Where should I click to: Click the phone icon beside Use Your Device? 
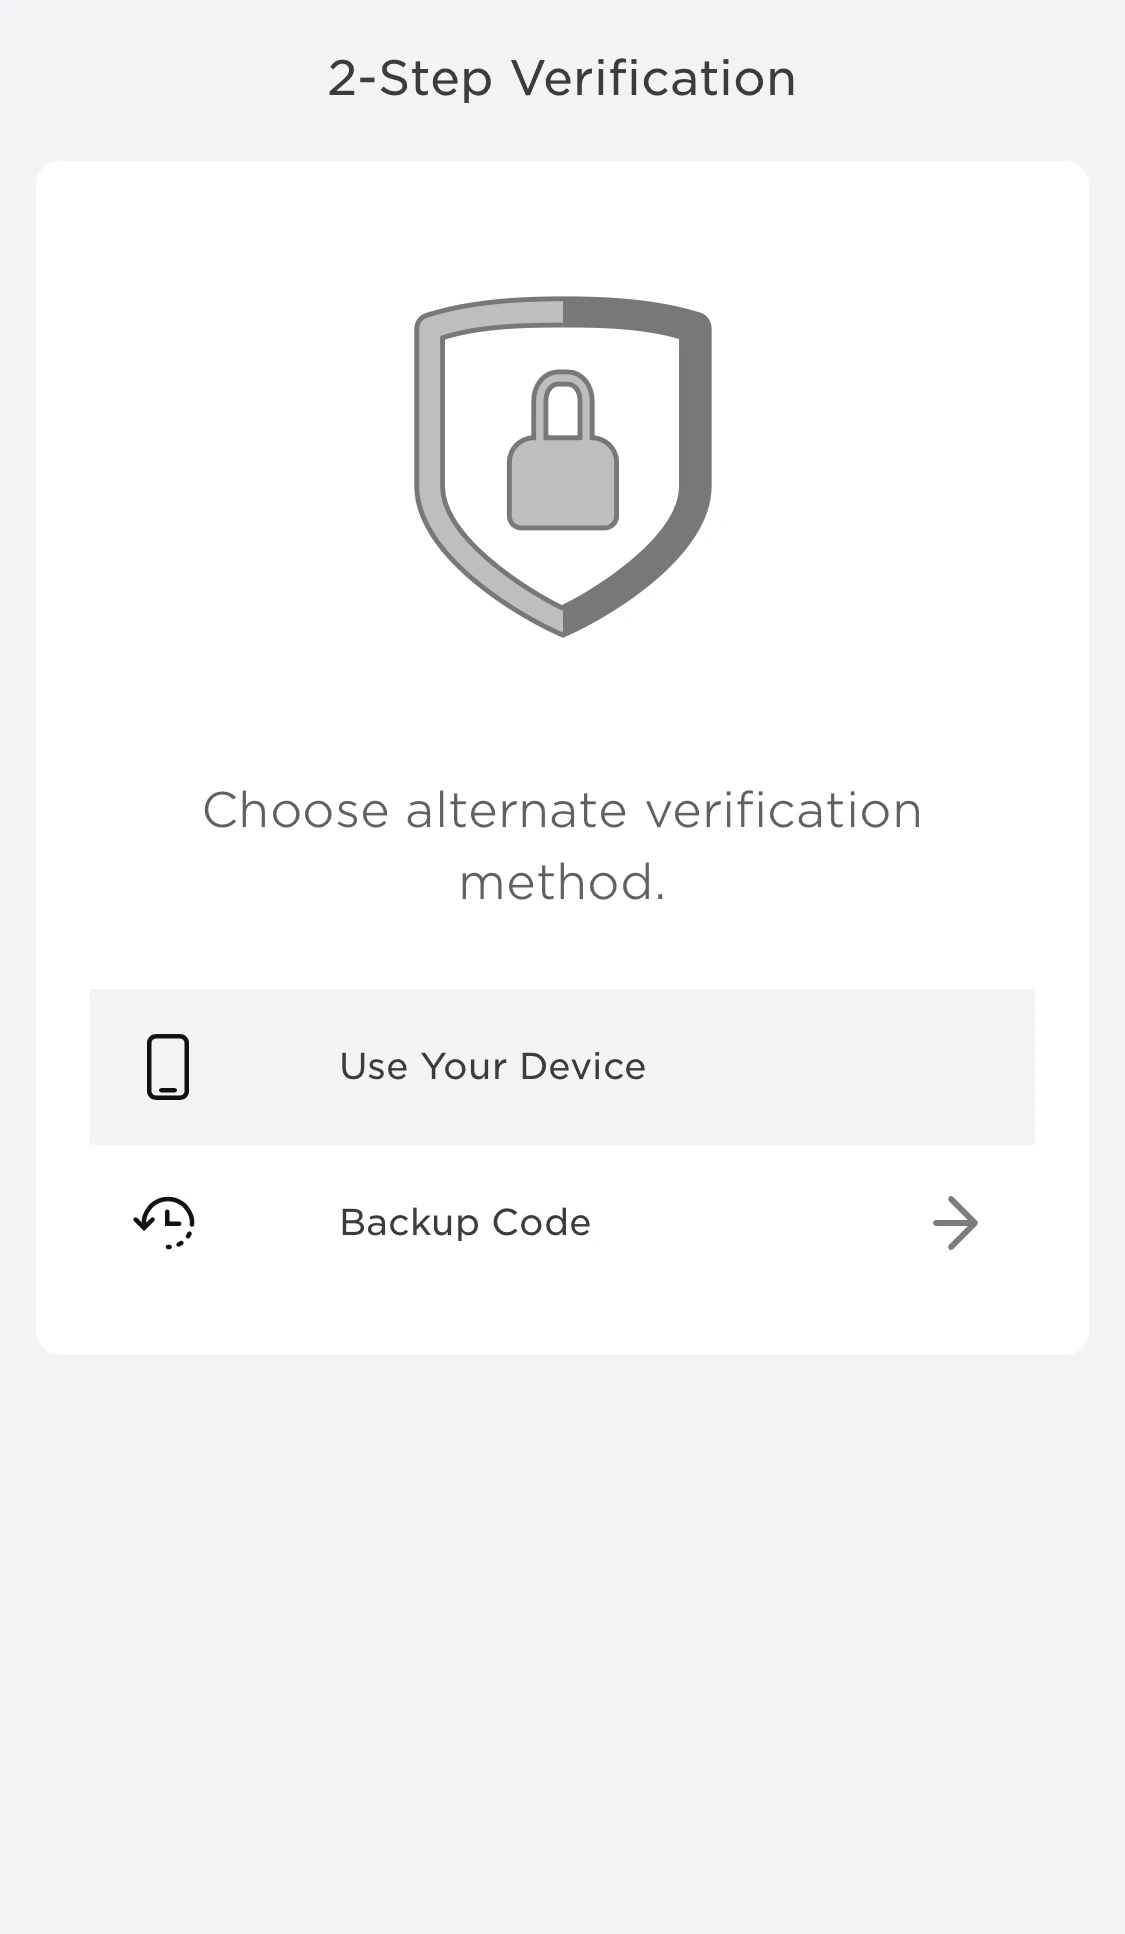point(168,1067)
